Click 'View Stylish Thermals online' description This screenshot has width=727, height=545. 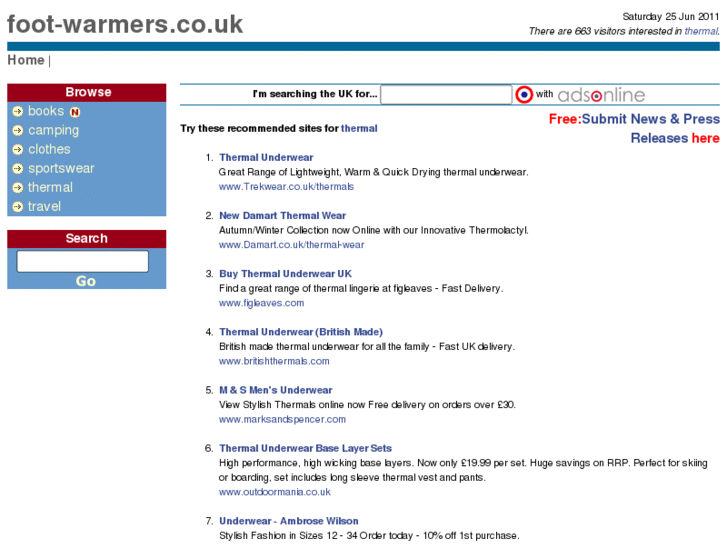coord(367,405)
